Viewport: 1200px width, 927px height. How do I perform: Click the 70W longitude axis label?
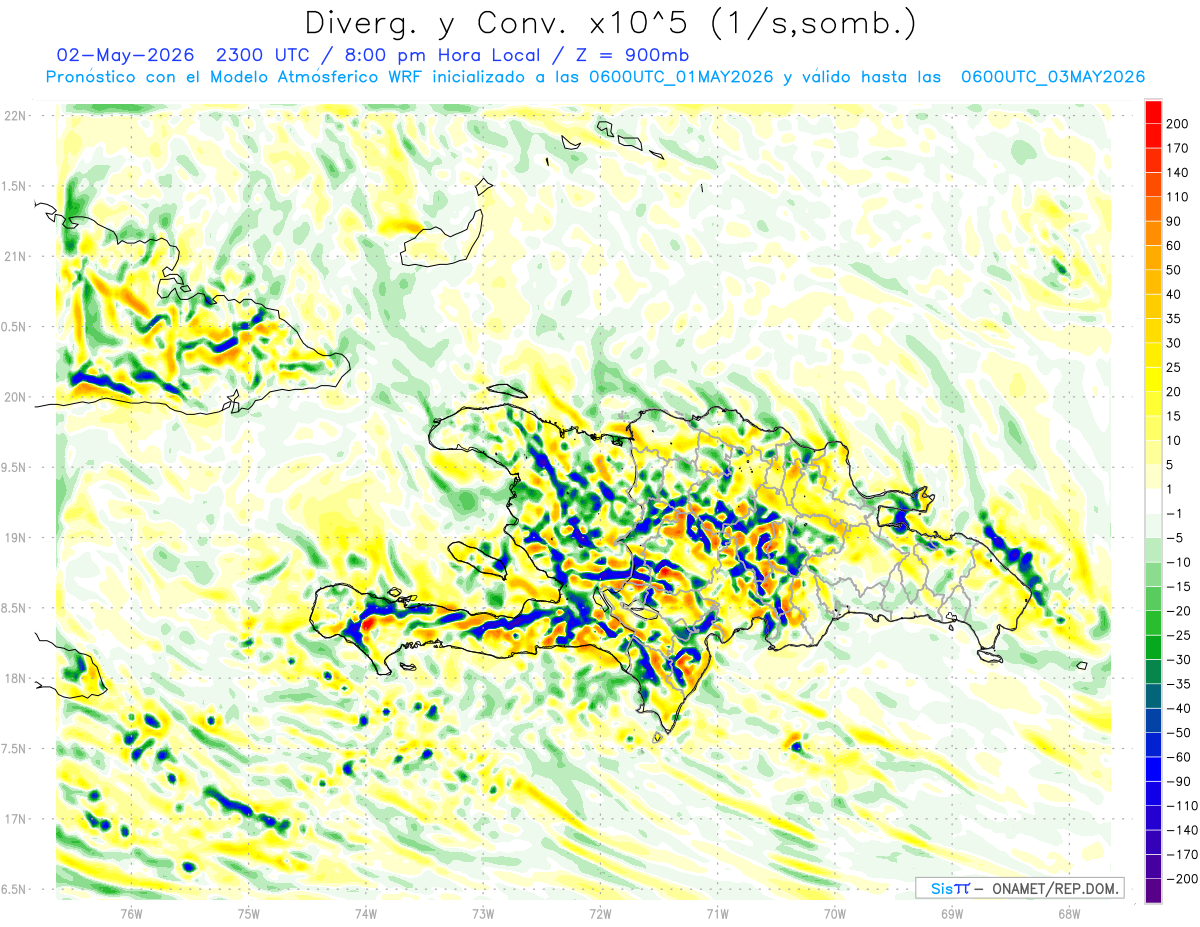click(x=835, y=913)
